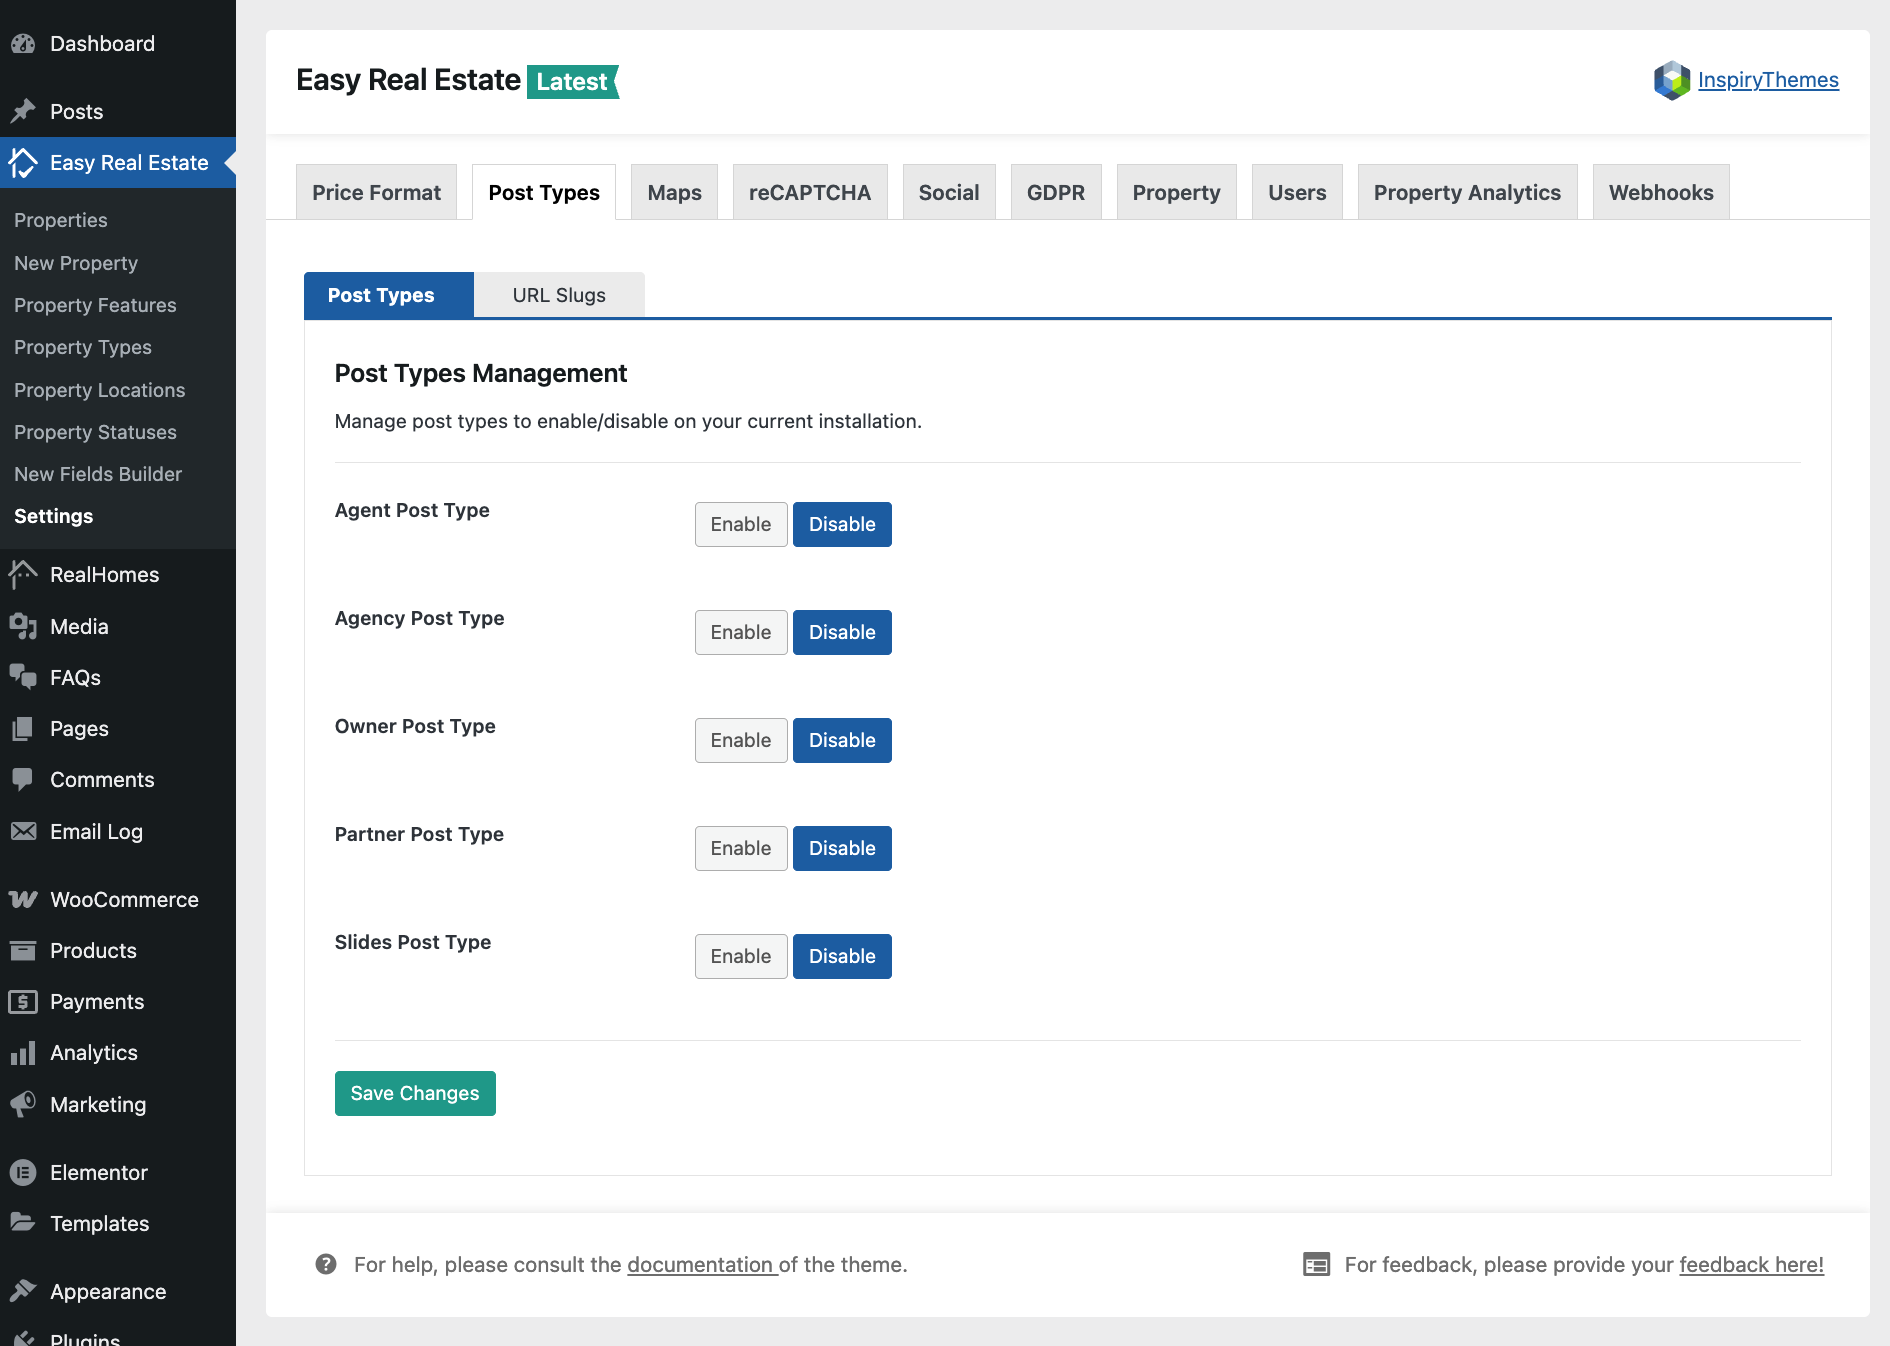Click the Posts pin icon

[23, 111]
